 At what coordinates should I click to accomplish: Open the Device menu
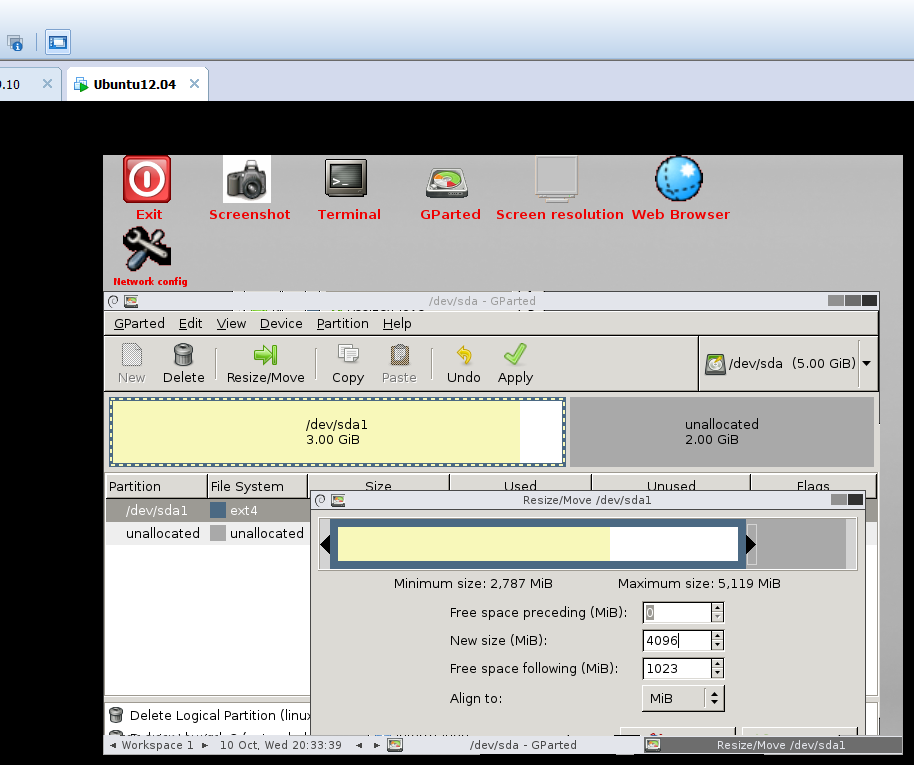click(x=281, y=323)
